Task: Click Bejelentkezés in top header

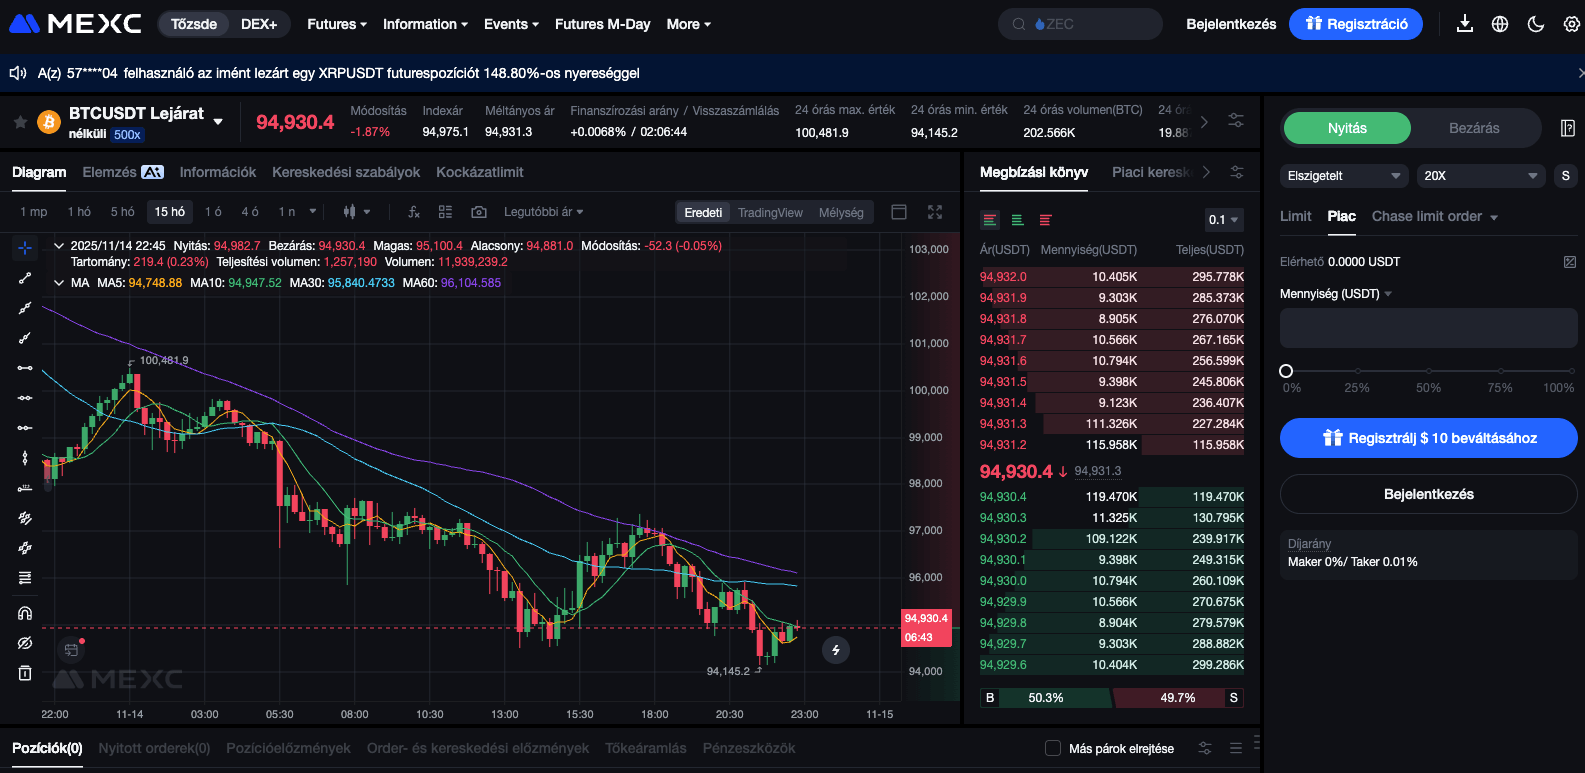Action: point(1231,24)
